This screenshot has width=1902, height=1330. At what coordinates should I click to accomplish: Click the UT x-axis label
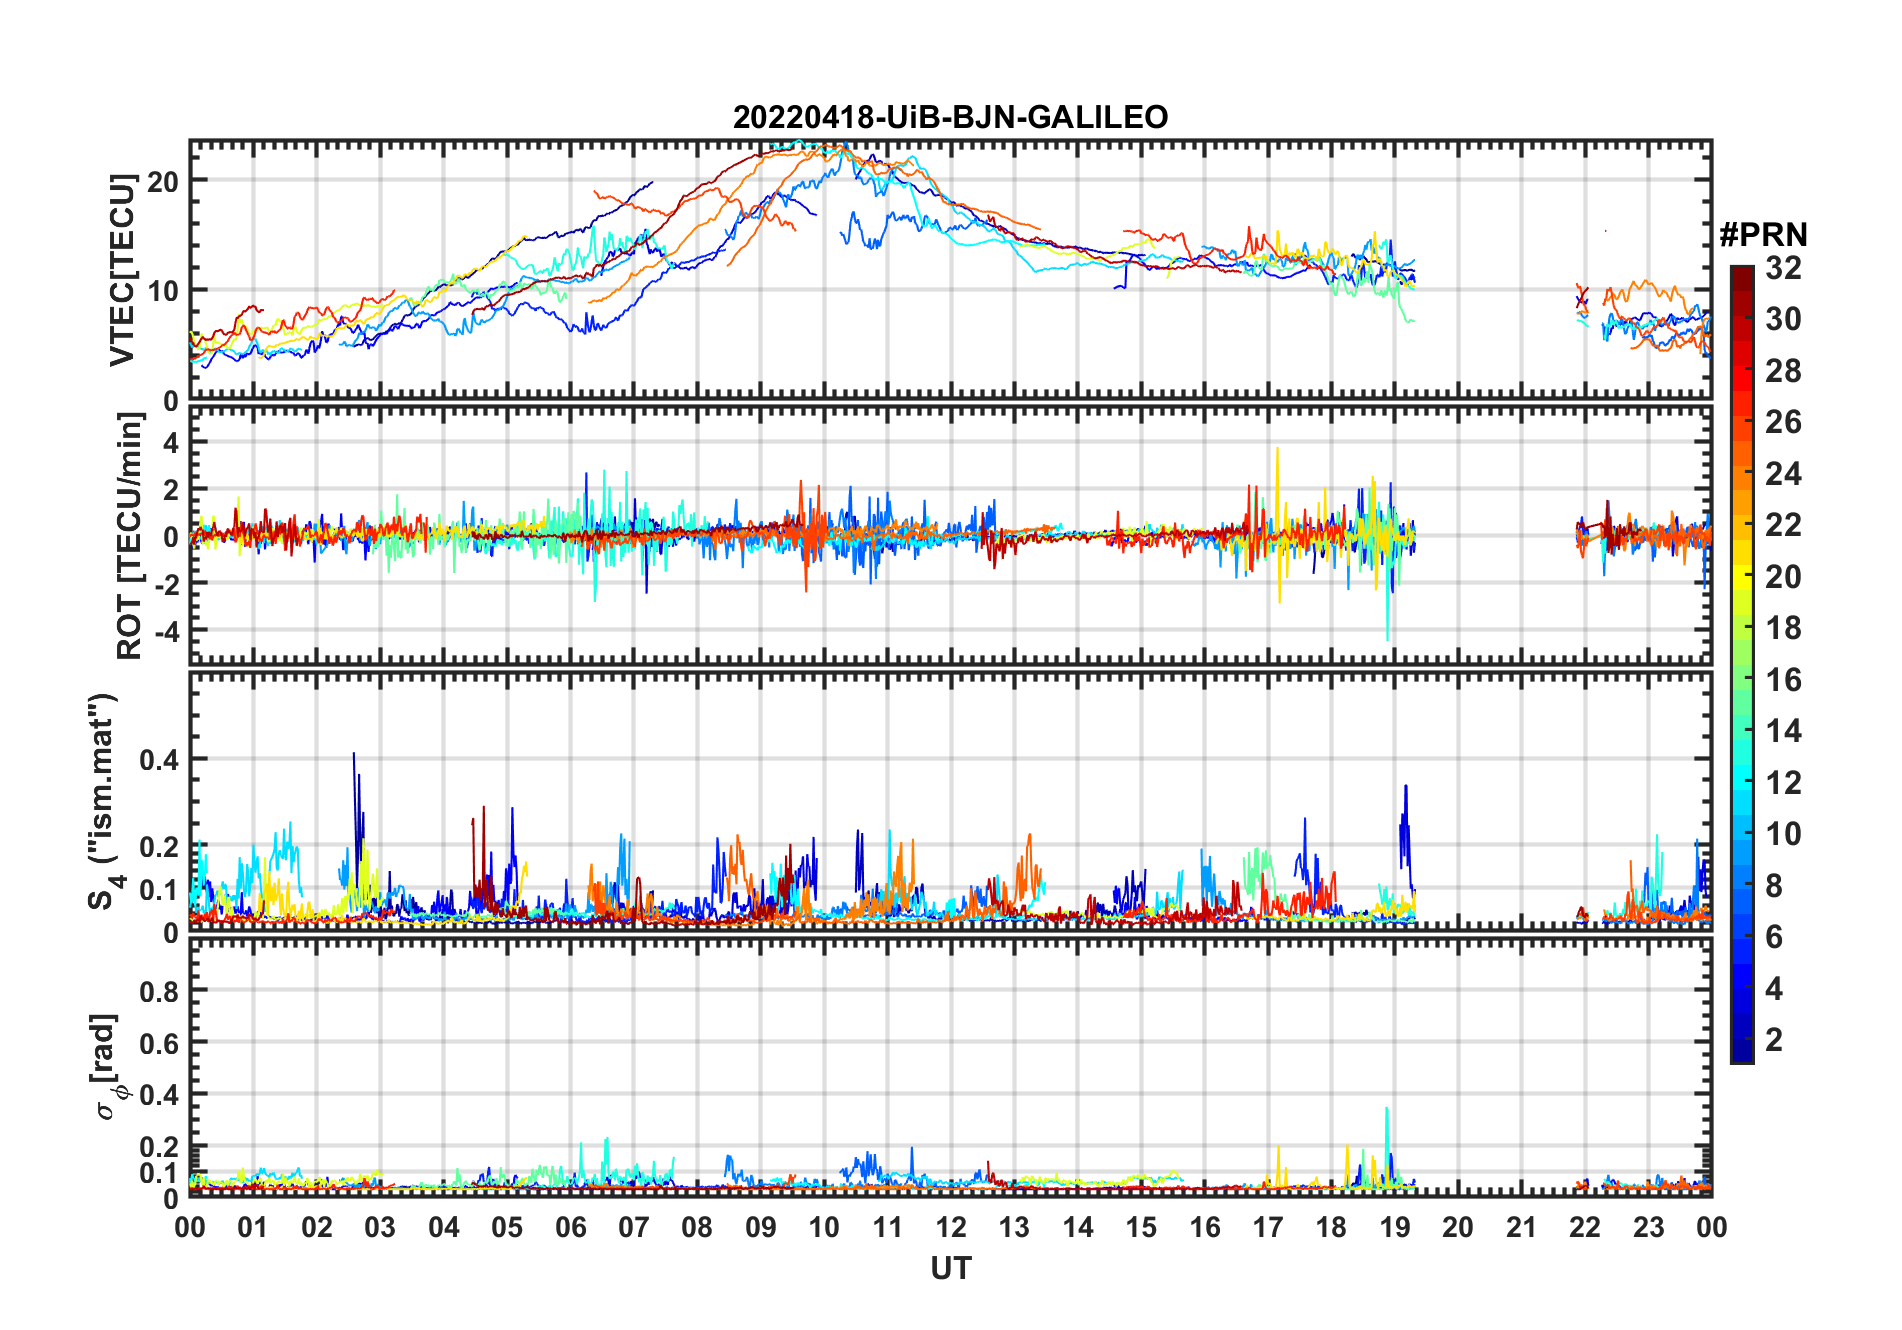(950, 1268)
